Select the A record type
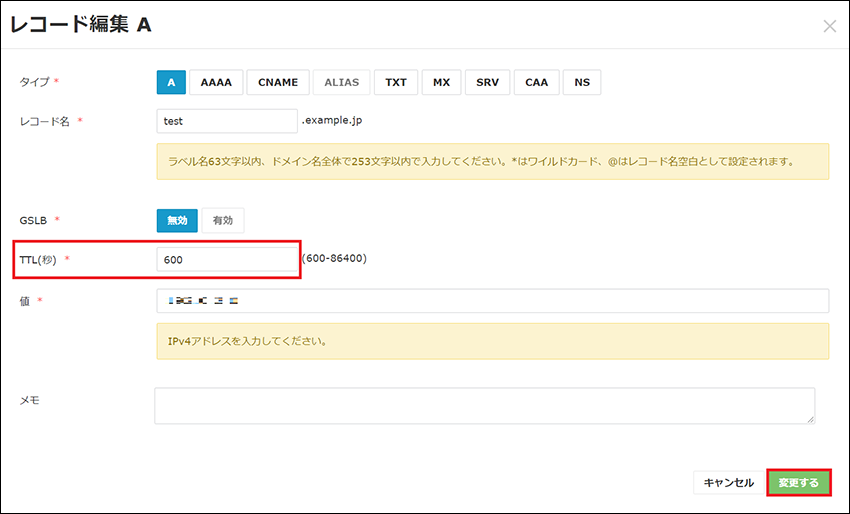This screenshot has width=850, height=514. tap(171, 82)
